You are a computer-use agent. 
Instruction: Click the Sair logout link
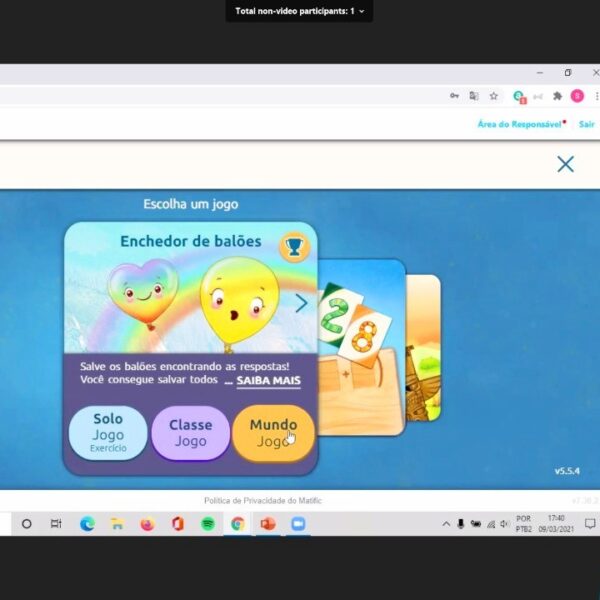point(586,124)
